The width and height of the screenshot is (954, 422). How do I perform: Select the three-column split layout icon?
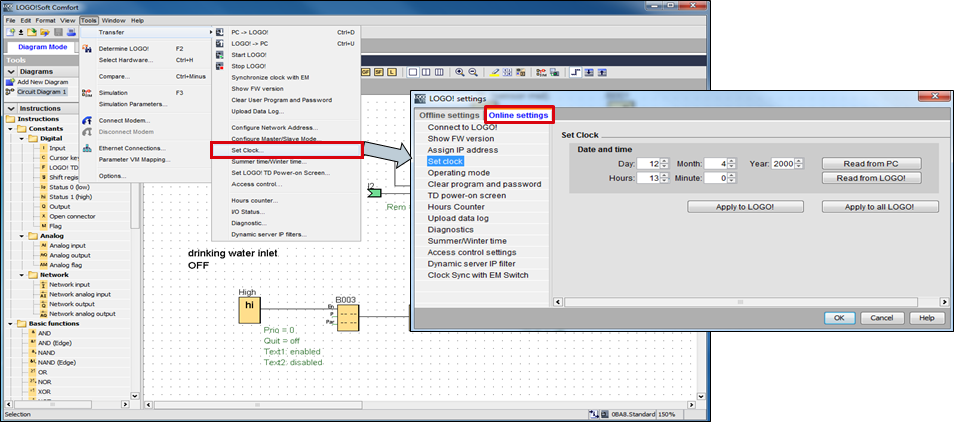pyautogui.click(x=439, y=72)
